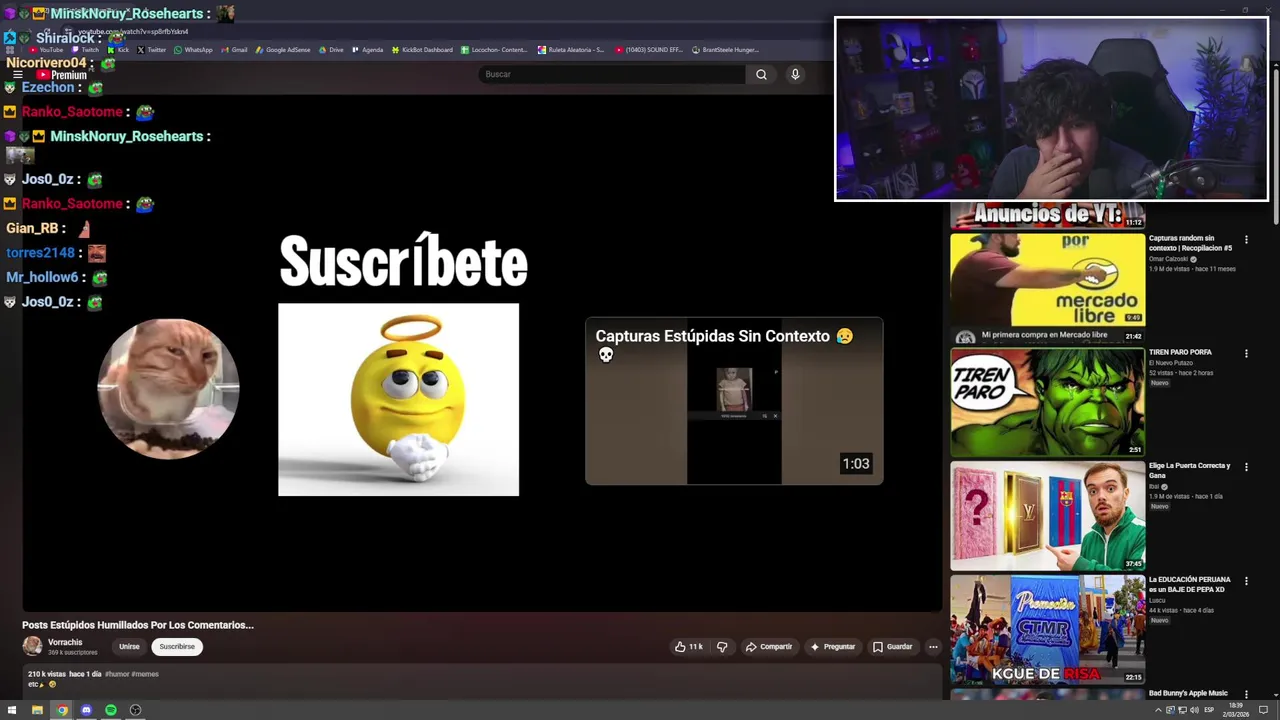Image resolution: width=1280 pixels, height=720 pixels.
Task: Switch to Chrome in the taskbar
Action: [62, 710]
